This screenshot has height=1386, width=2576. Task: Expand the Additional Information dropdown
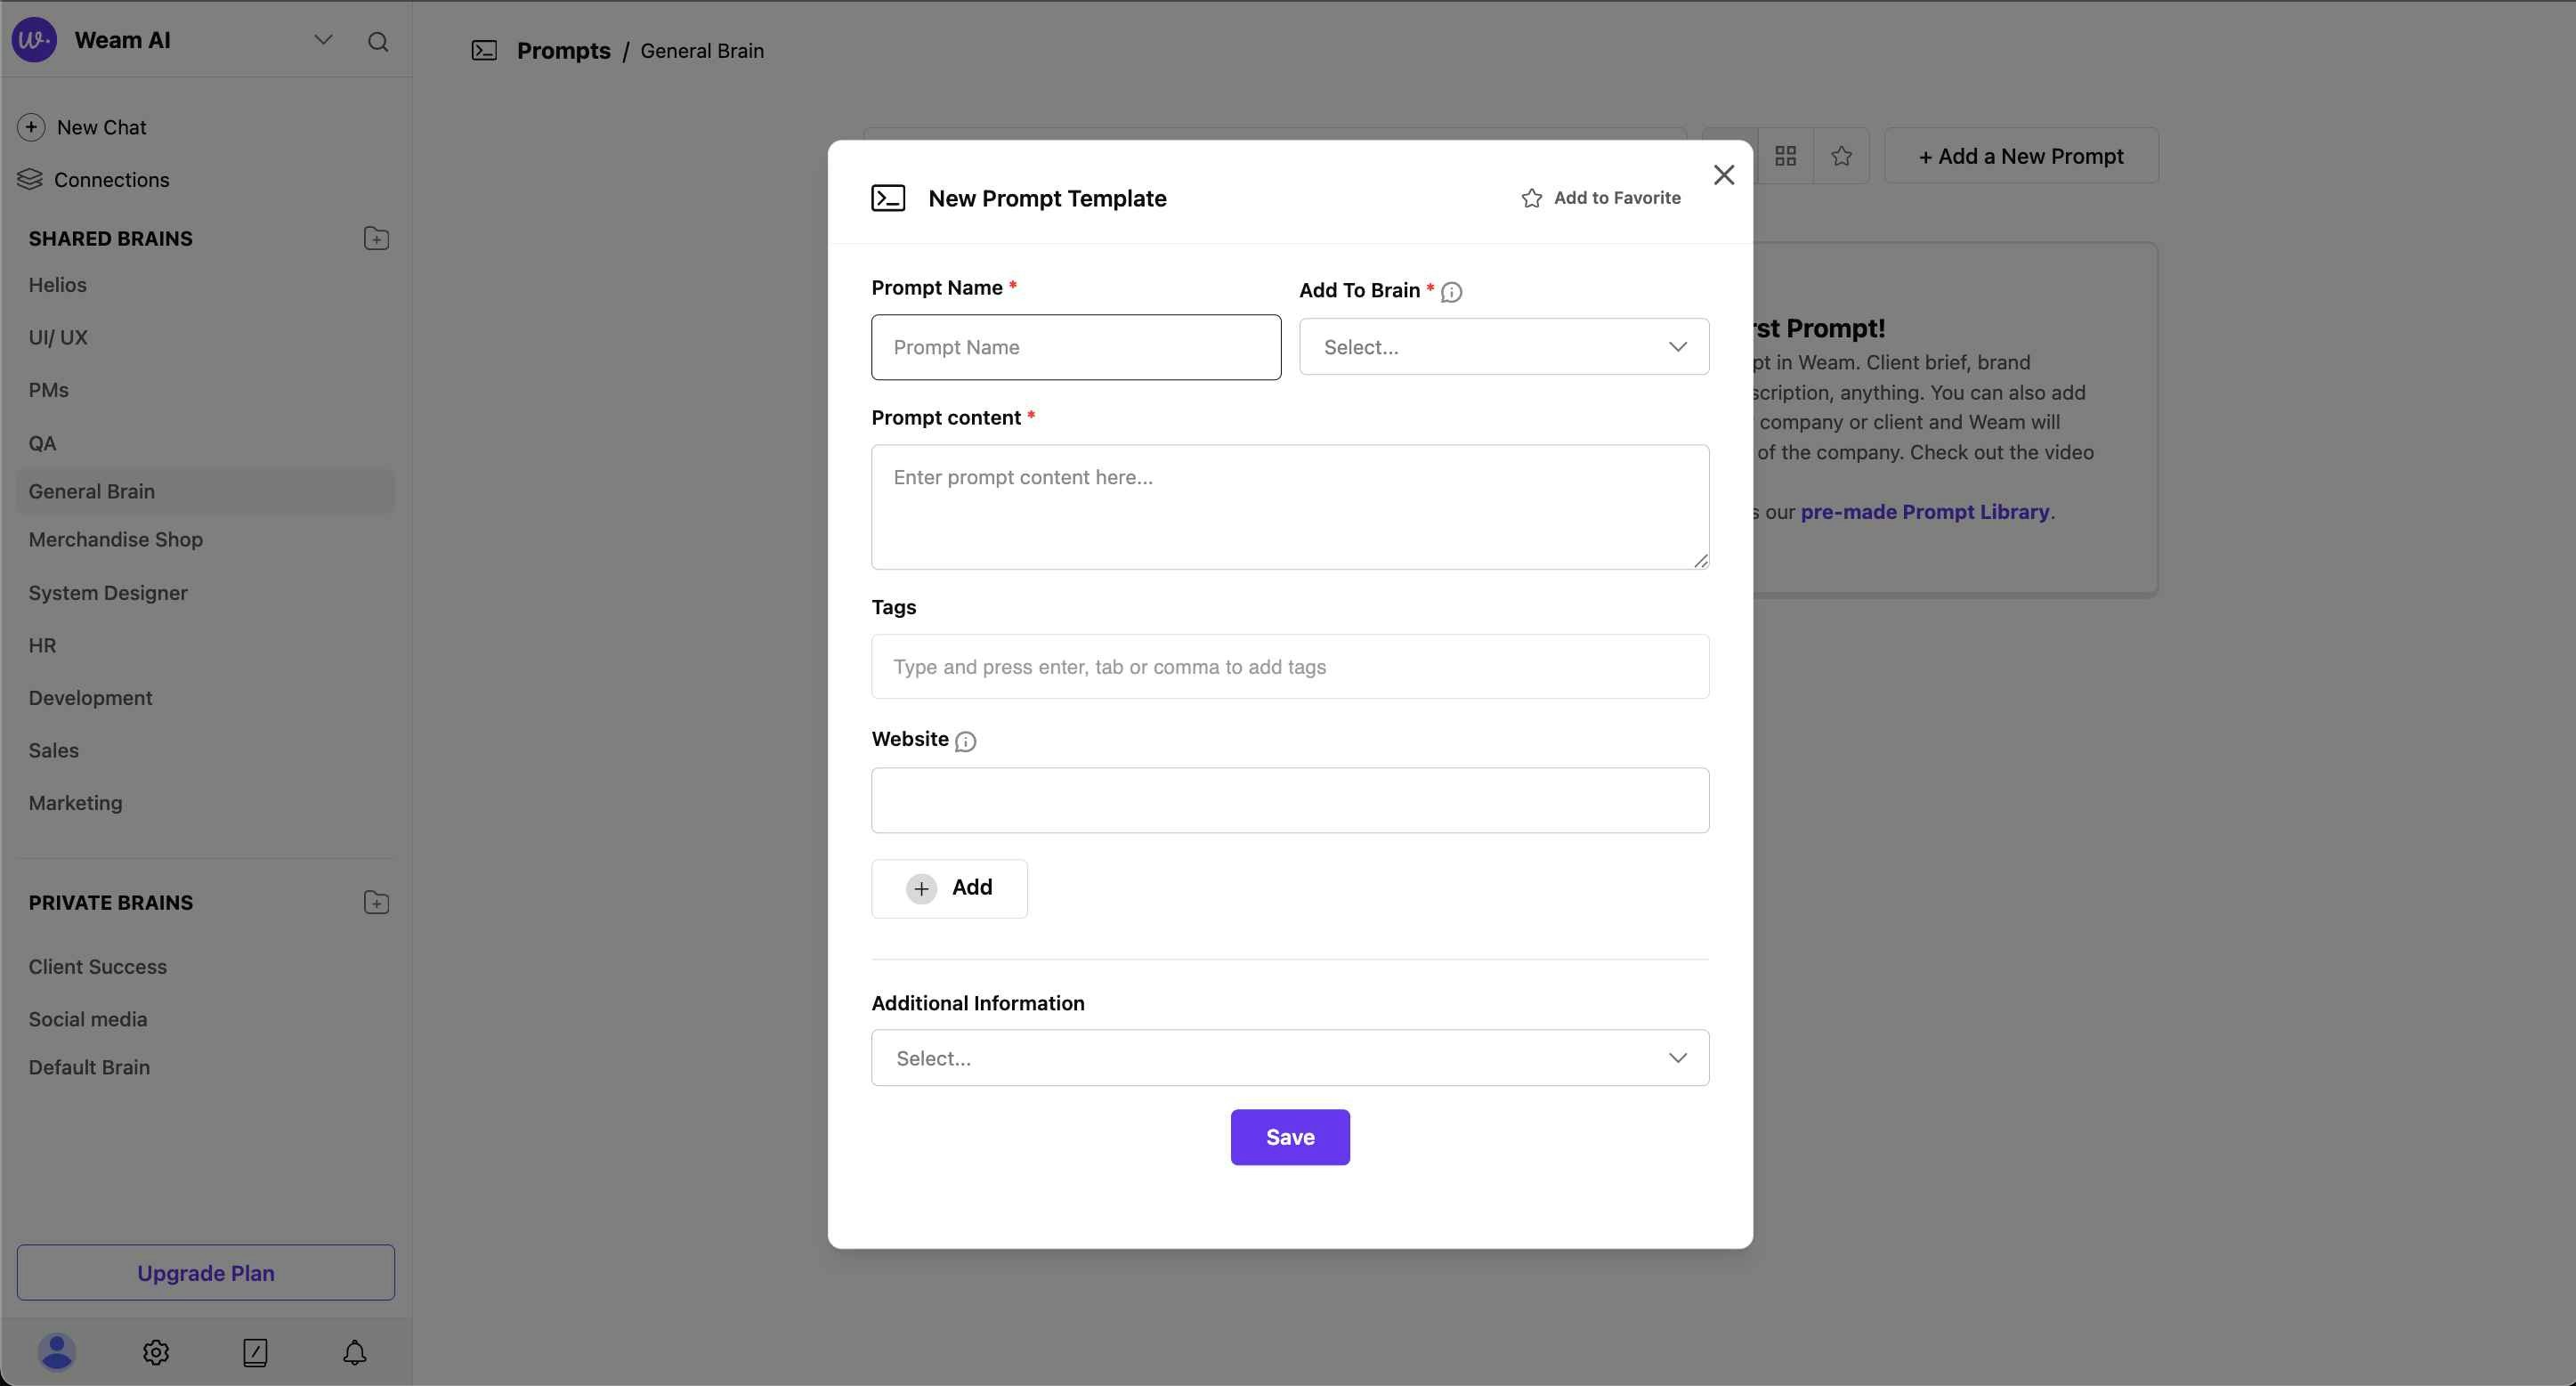coord(1289,1058)
